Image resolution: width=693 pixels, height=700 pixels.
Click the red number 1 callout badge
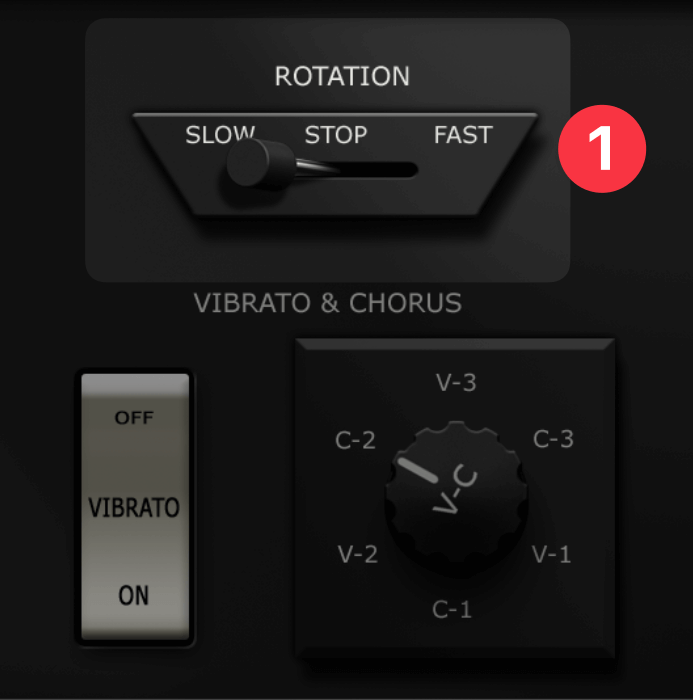click(x=602, y=149)
